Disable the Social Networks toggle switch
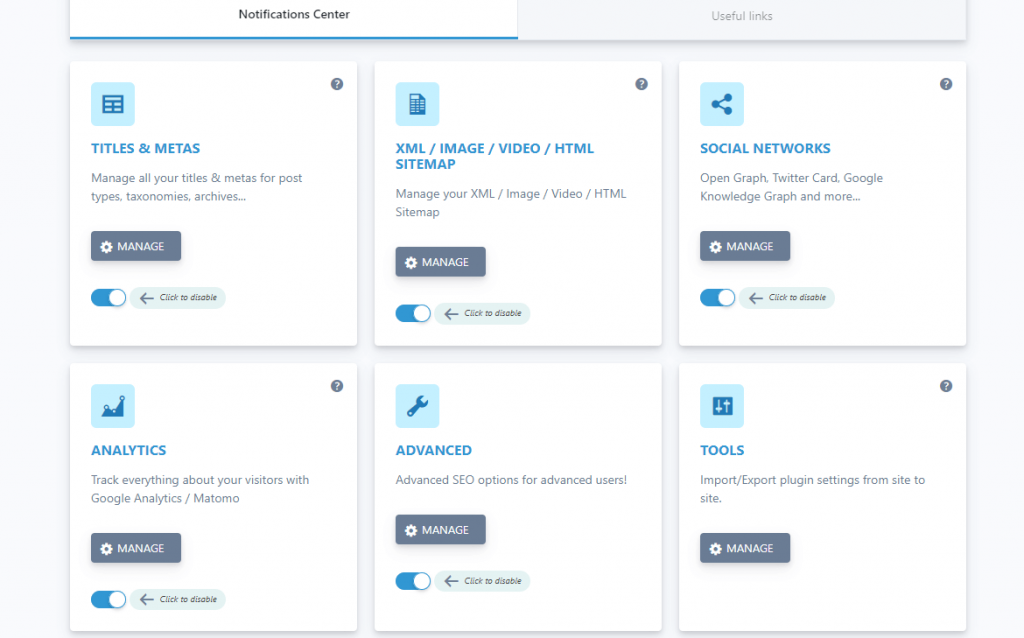1024x638 pixels. click(x=718, y=297)
